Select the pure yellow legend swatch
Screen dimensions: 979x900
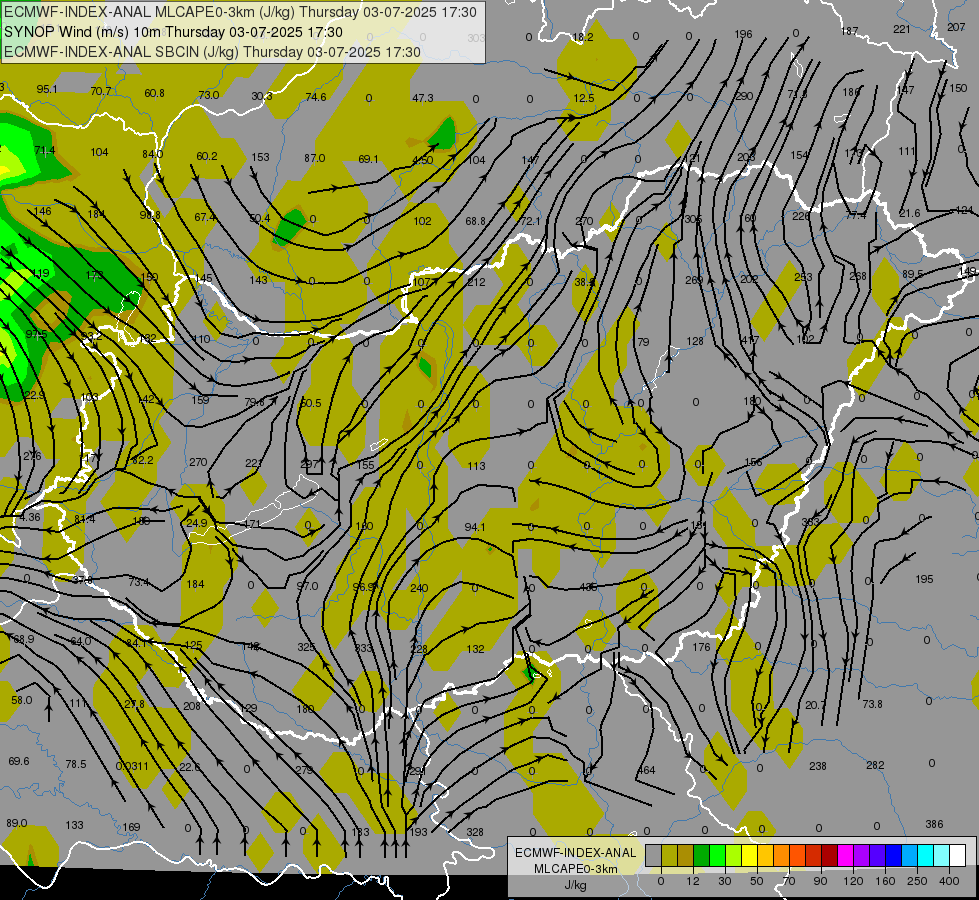pos(750,855)
